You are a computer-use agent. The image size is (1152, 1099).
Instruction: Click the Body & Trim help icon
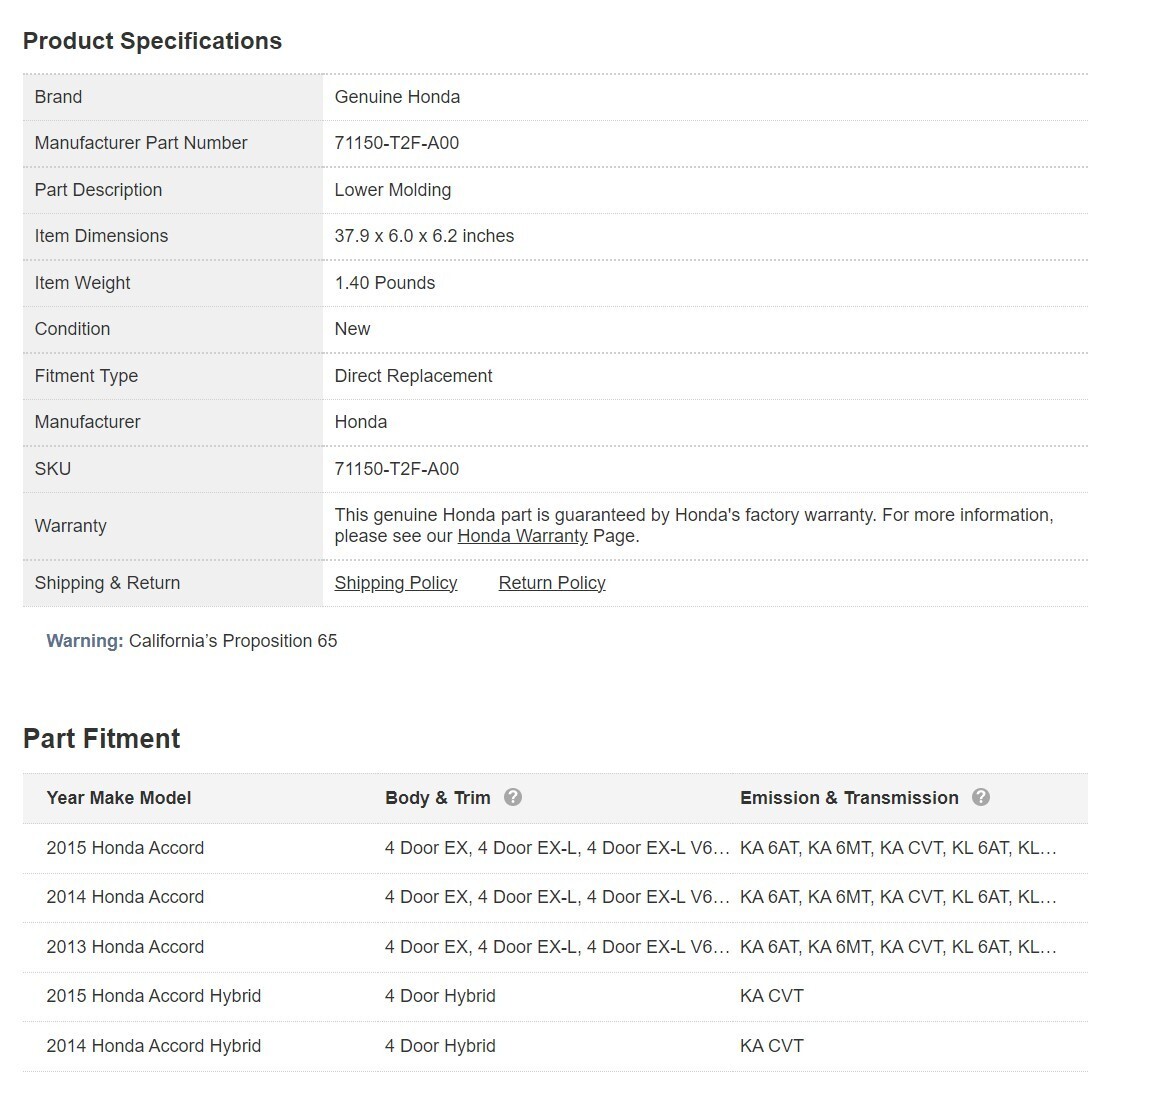point(513,797)
